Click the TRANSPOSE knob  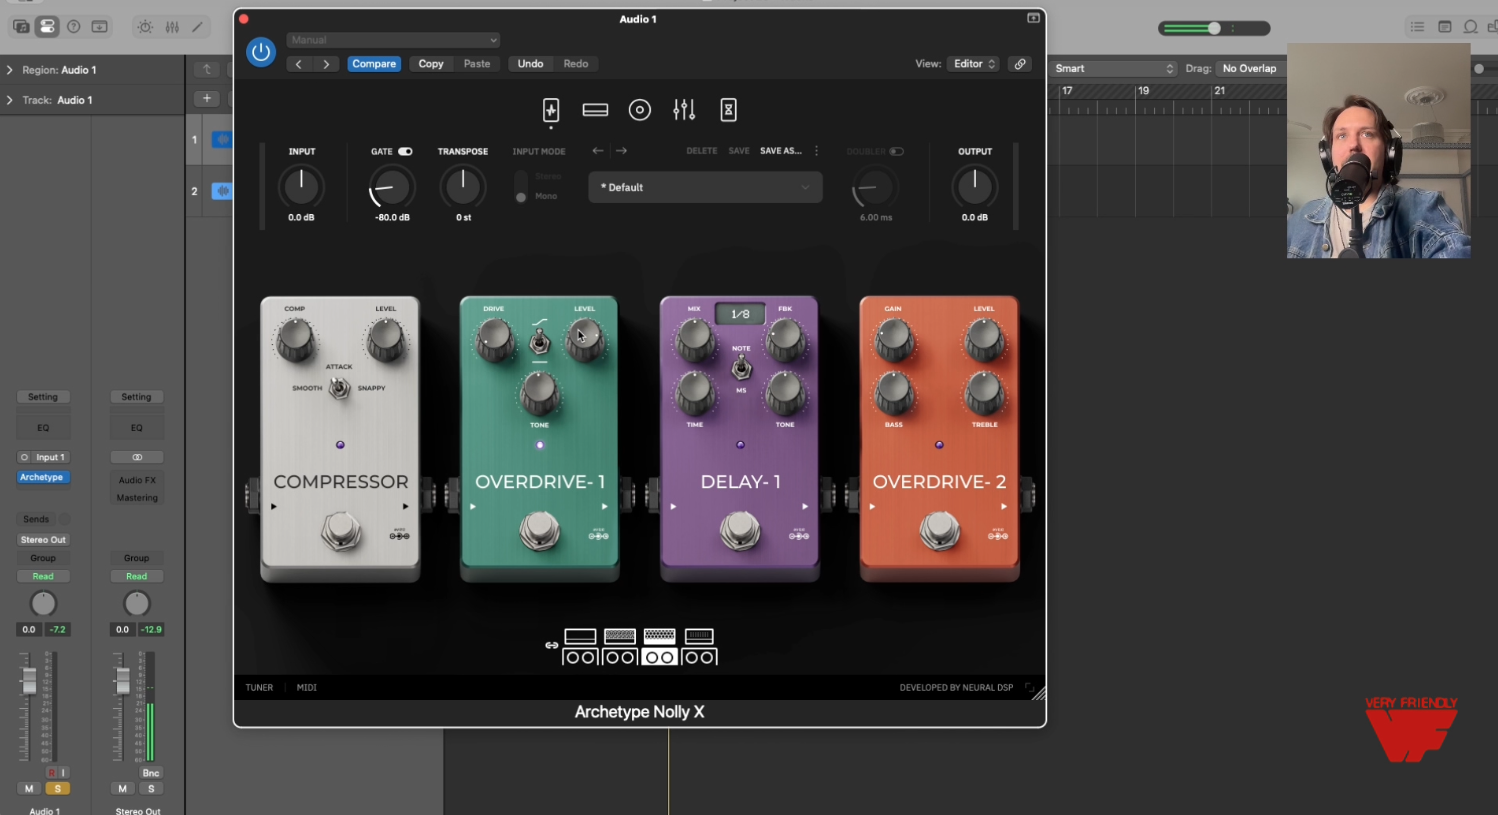pos(463,186)
